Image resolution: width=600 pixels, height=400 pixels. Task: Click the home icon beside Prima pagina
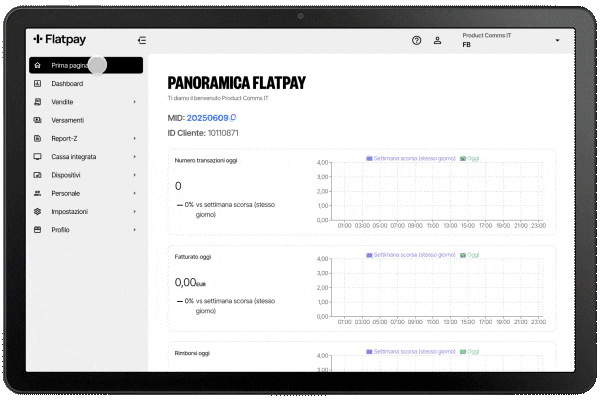(x=38, y=65)
